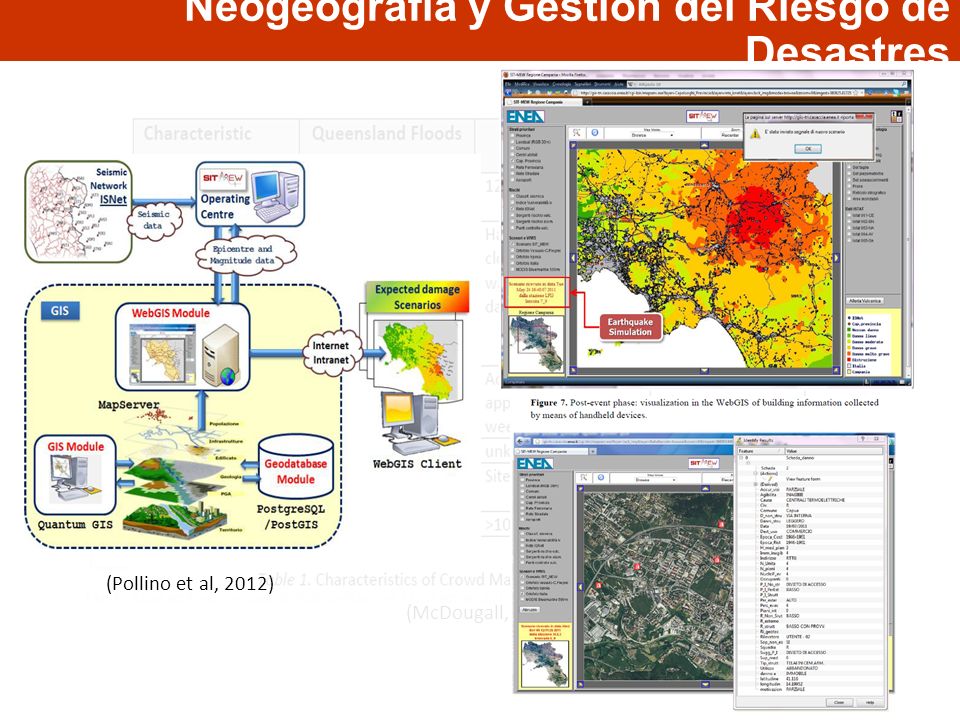Toggle Comuni layer checkbox in upper window
The image size is (960, 720).
coord(512,148)
